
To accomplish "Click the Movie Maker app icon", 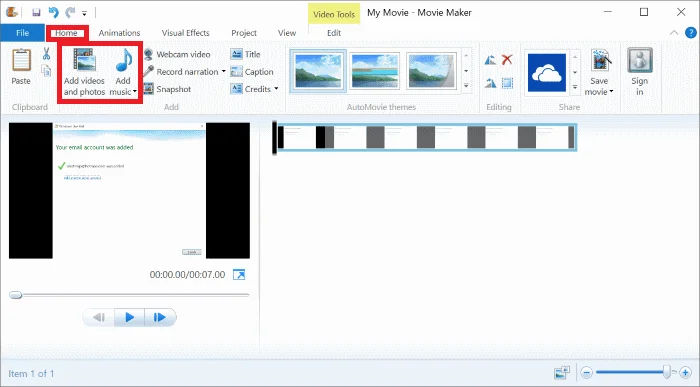I will click(x=12, y=12).
